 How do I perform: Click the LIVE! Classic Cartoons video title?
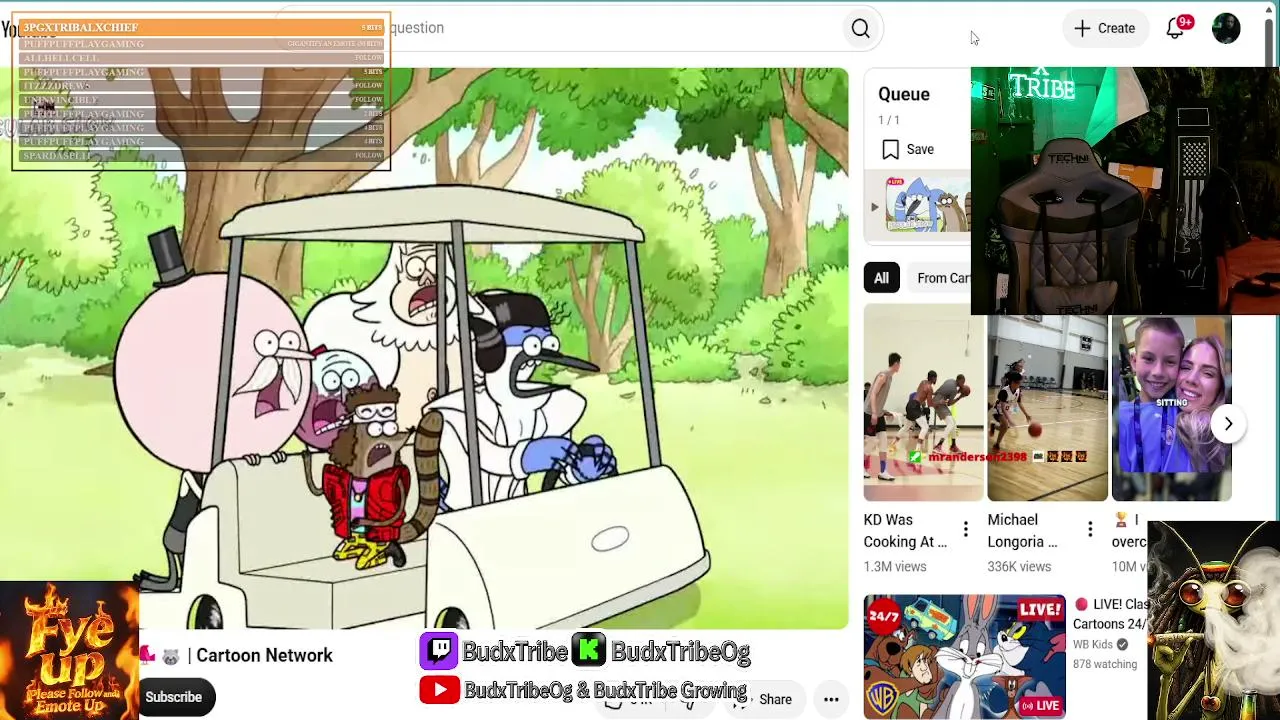pyautogui.click(x=1111, y=614)
